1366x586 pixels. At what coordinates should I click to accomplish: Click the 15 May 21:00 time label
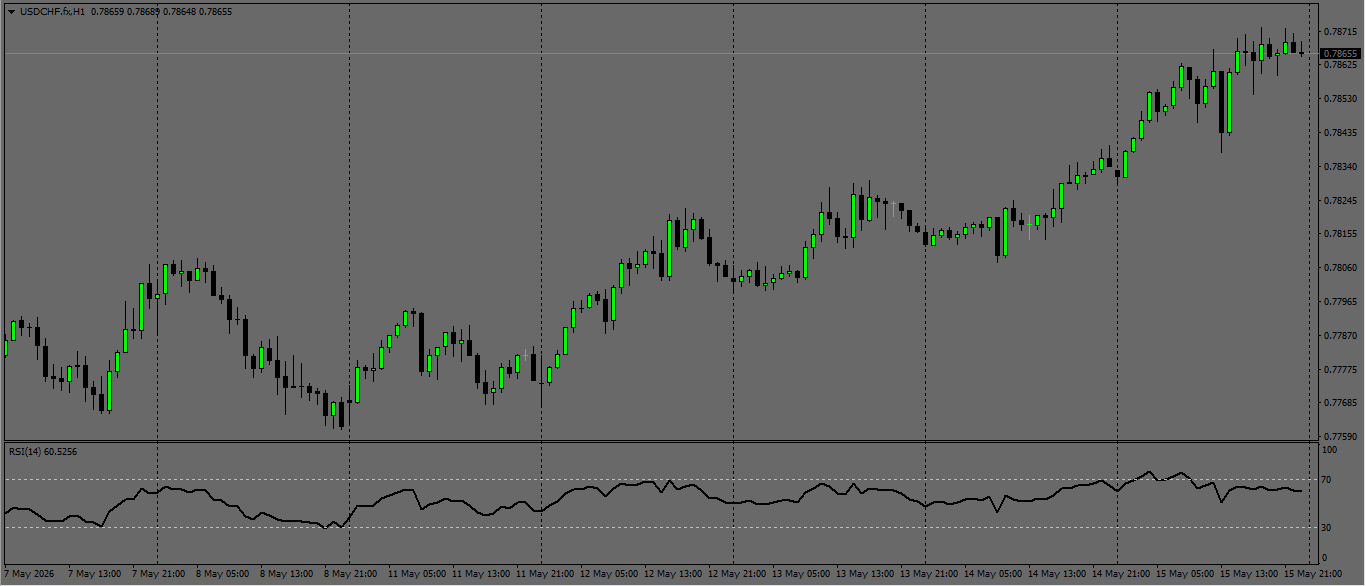(1312, 575)
